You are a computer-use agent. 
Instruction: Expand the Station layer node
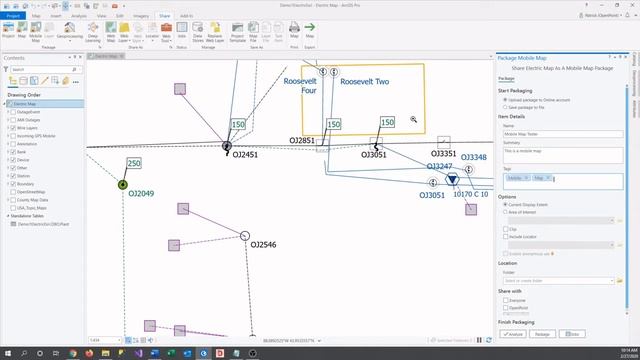8,176
